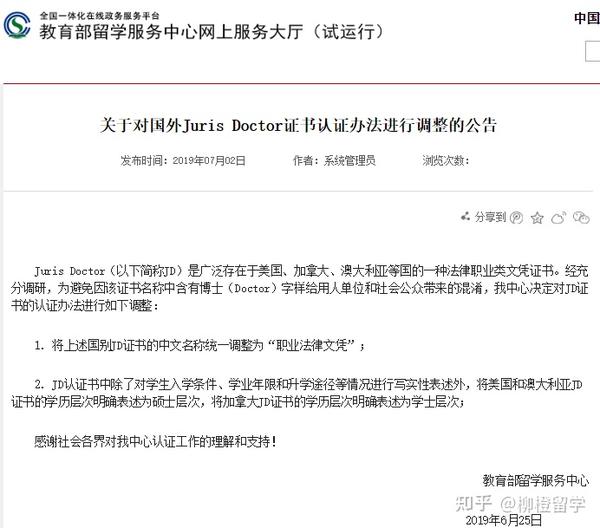The height and width of the screenshot is (528, 600).
Task: Click the CSCSE green-blue logo
Action: pyautogui.click(x=17, y=25)
